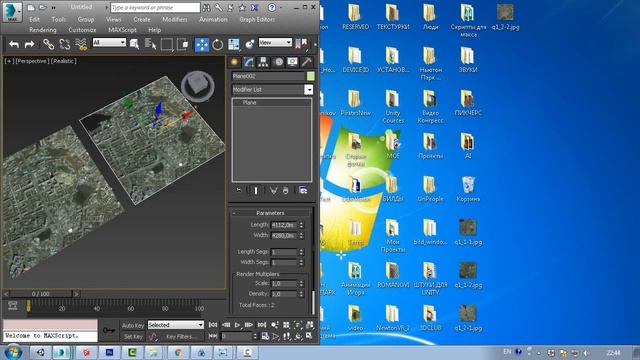The width and height of the screenshot is (640, 360).
Task: Activate the Select and Link tool
Action: pyautogui.click(x=48, y=44)
